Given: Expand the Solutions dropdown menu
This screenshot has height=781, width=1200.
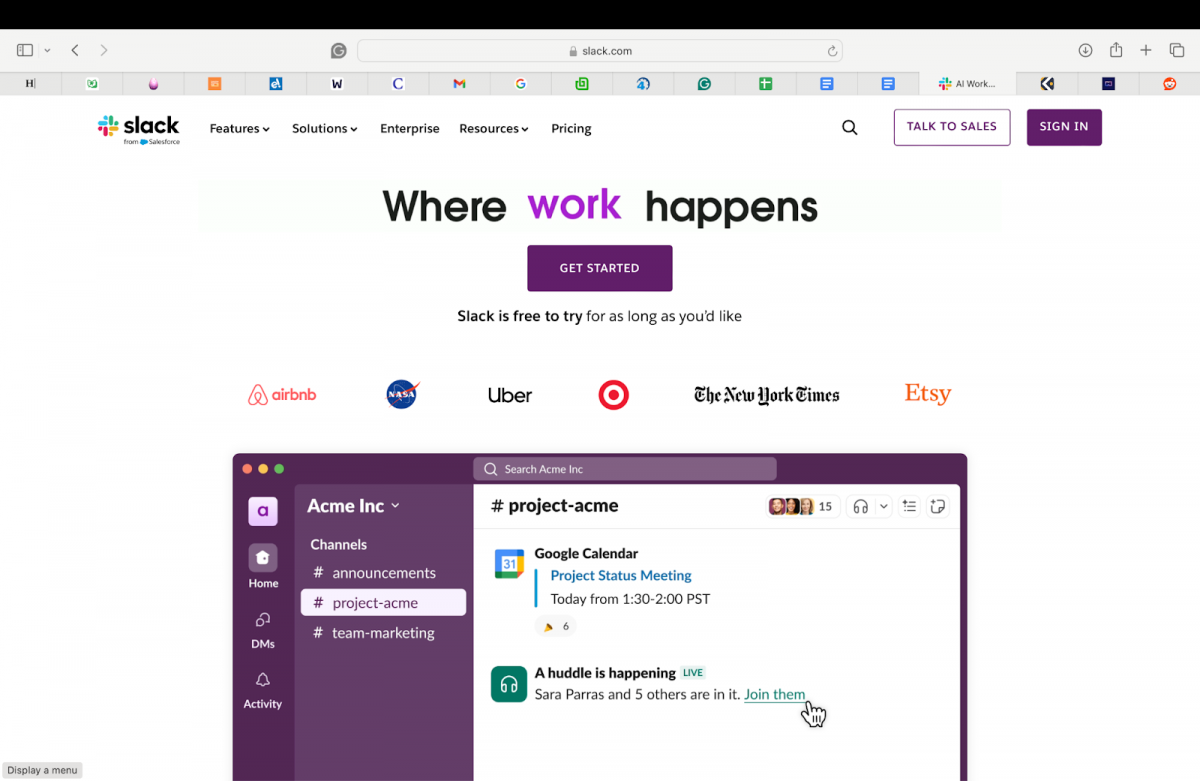Looking at the screenshot, I should click(325, 128).
